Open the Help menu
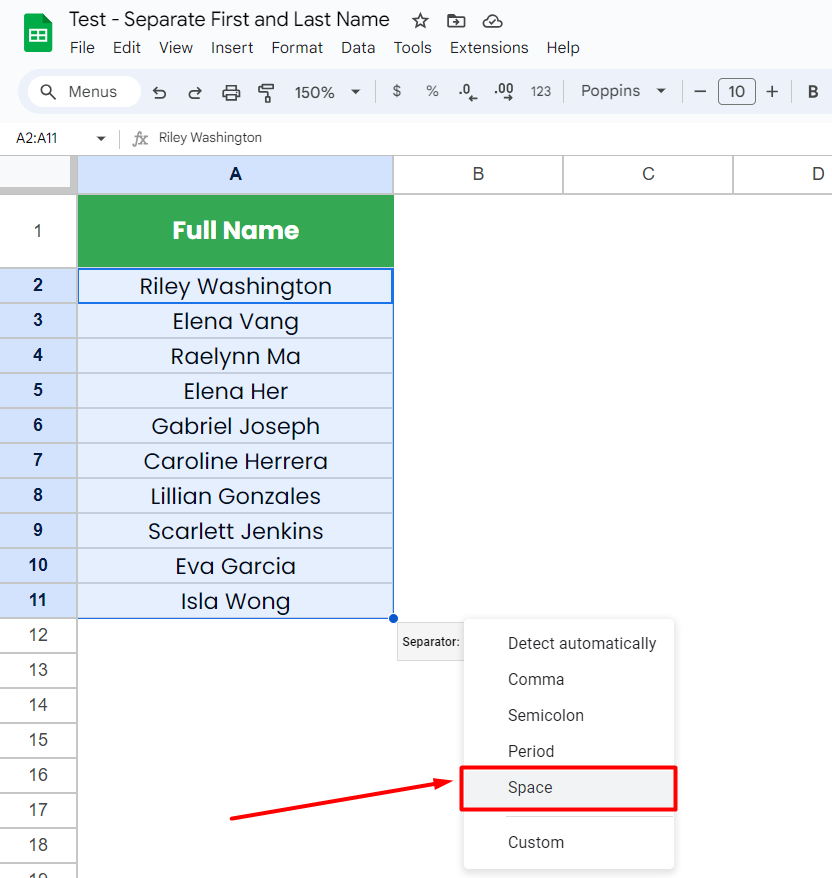The height and width of the screenshot is (878, 832). [563, 48]
